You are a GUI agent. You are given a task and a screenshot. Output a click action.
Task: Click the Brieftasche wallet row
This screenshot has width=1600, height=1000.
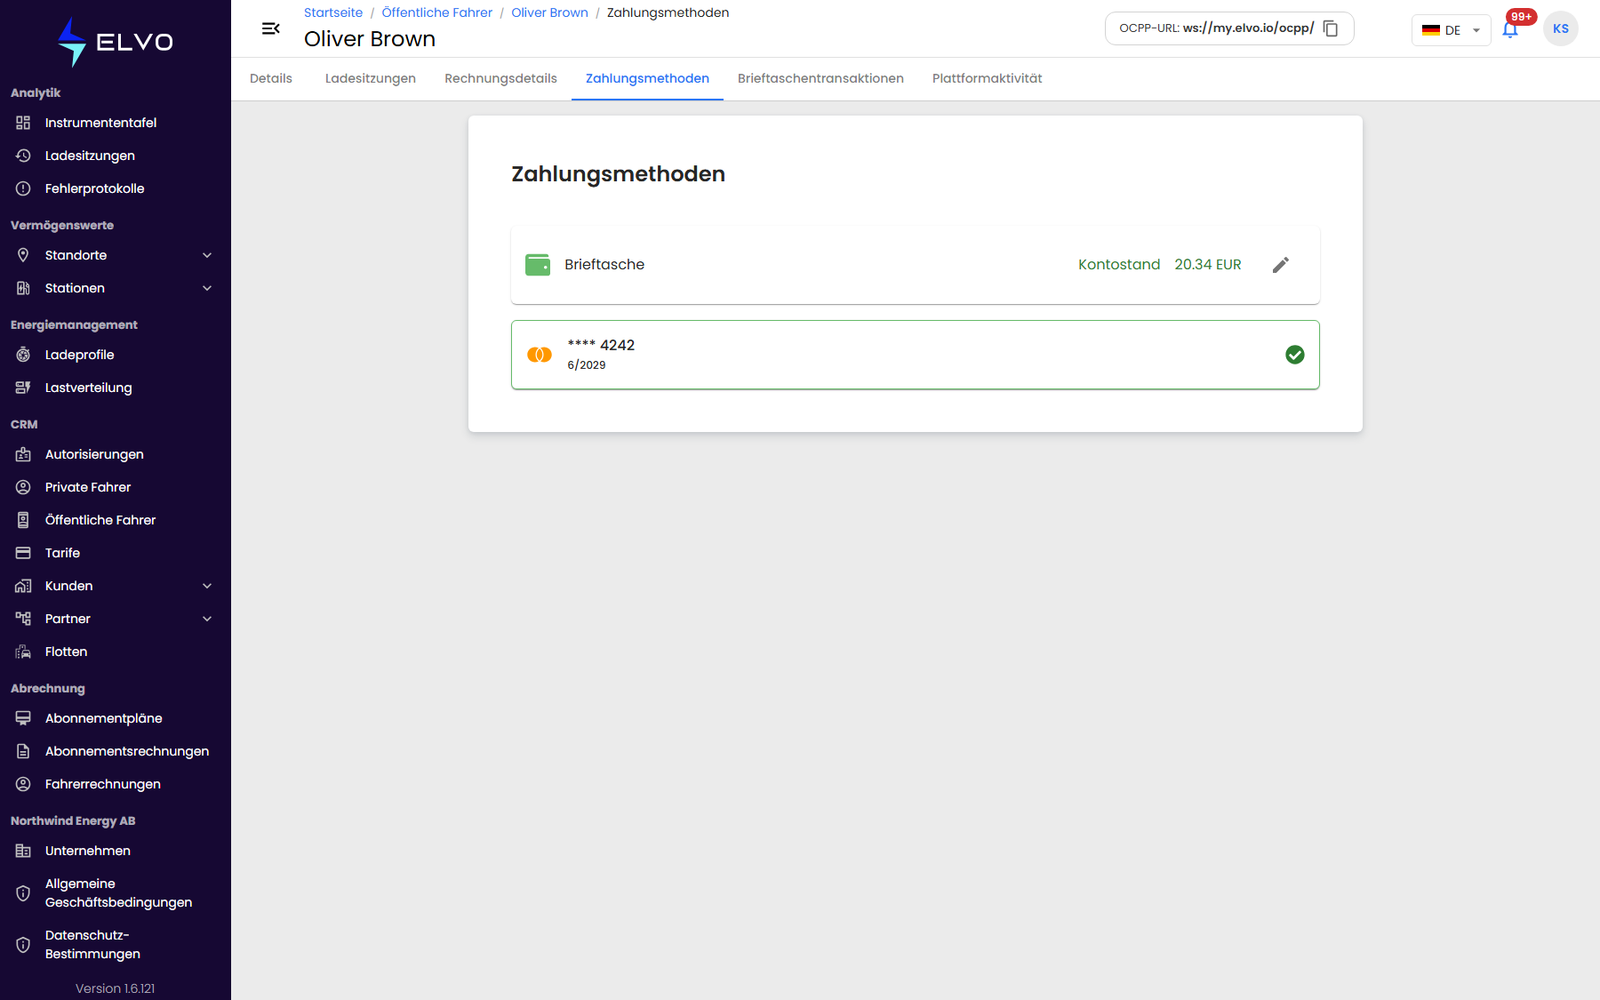(x=915, y=265)
